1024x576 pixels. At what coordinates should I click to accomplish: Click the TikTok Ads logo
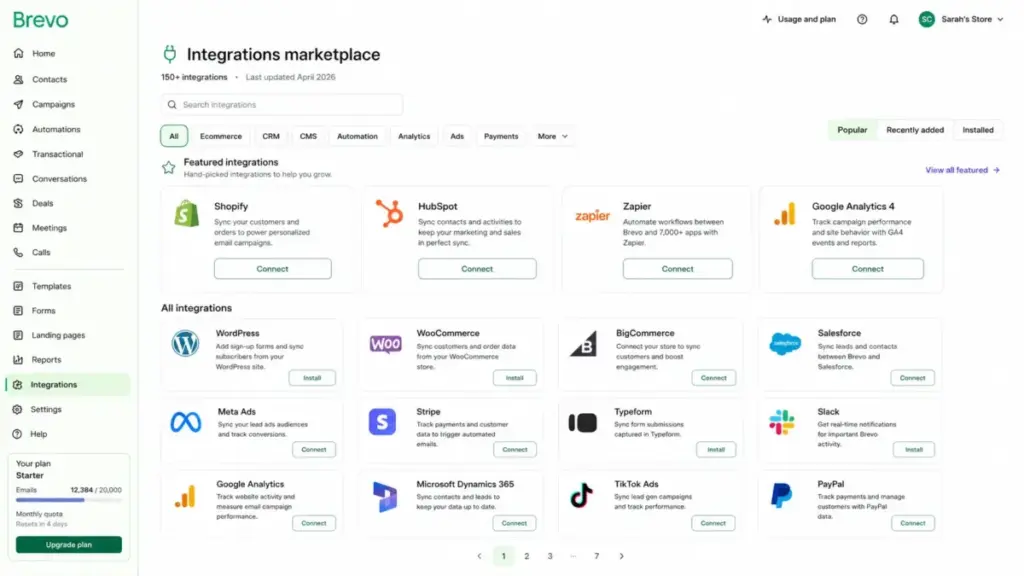(x=581, y=496)
